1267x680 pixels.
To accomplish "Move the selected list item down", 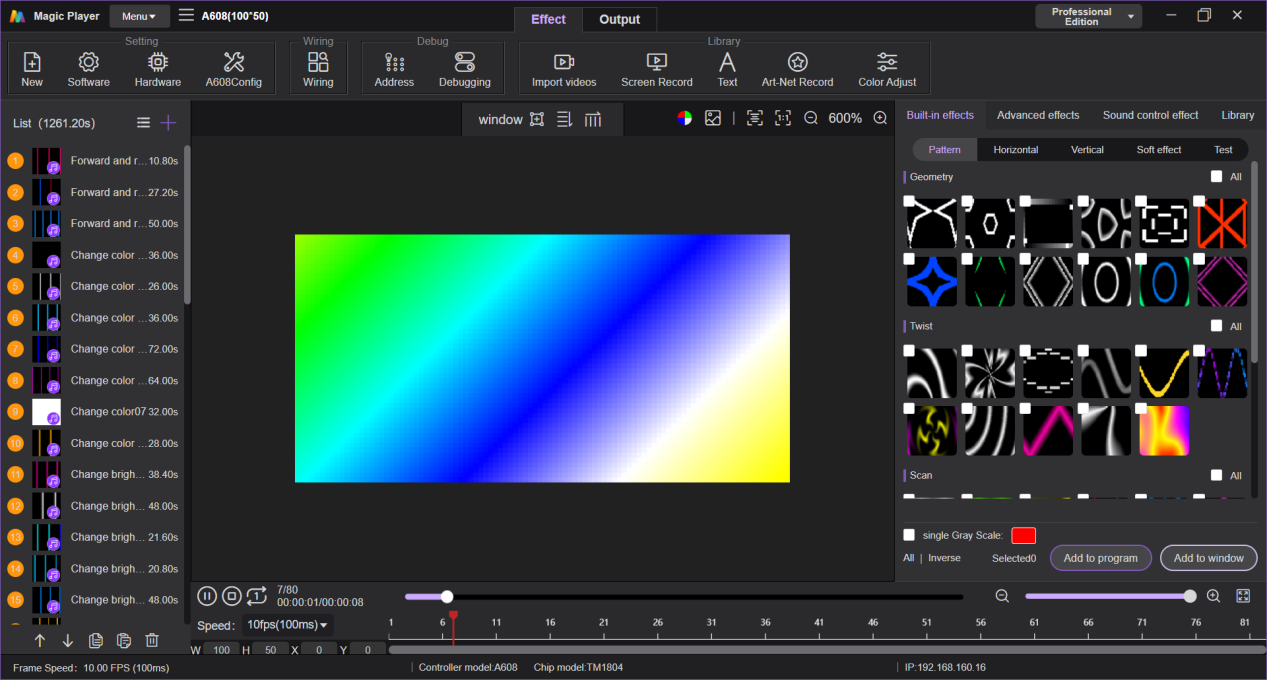I will (68, 640).
